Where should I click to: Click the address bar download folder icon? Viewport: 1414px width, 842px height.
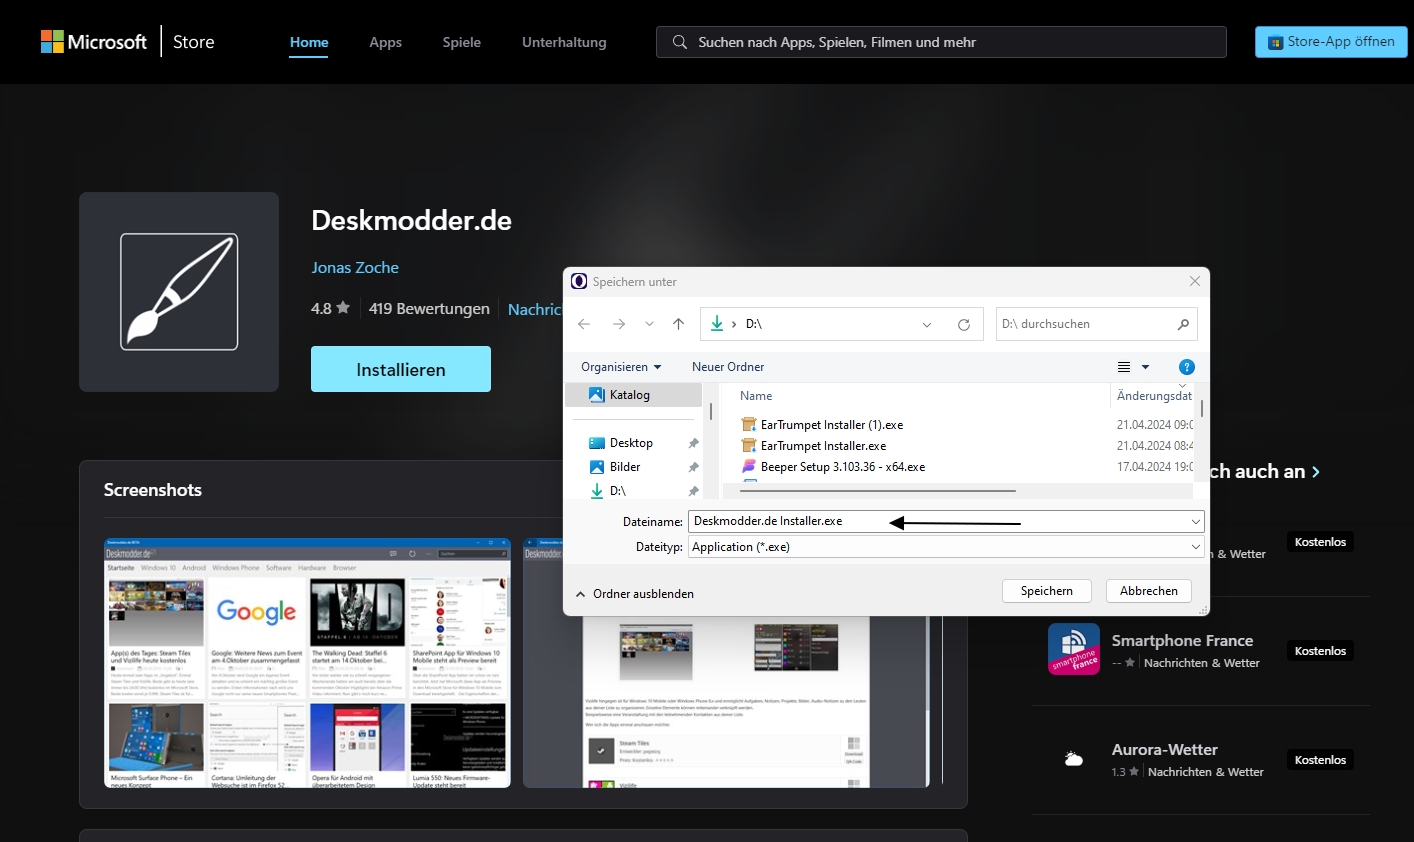tap(717, 323)
